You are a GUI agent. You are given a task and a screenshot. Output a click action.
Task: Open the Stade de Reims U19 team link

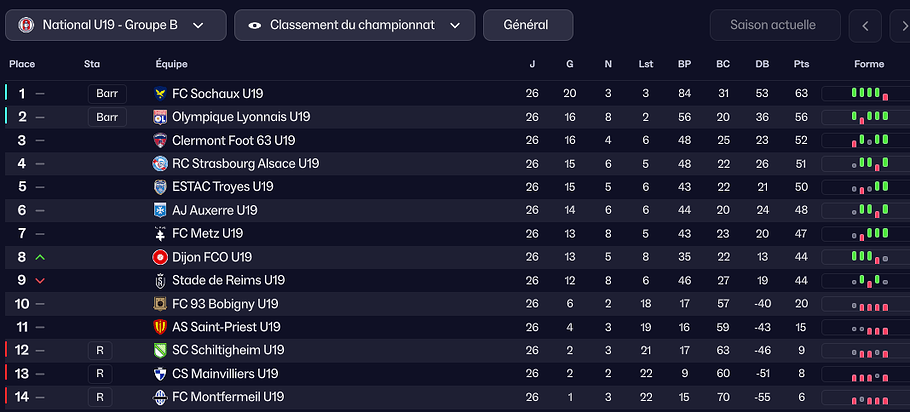228,281
